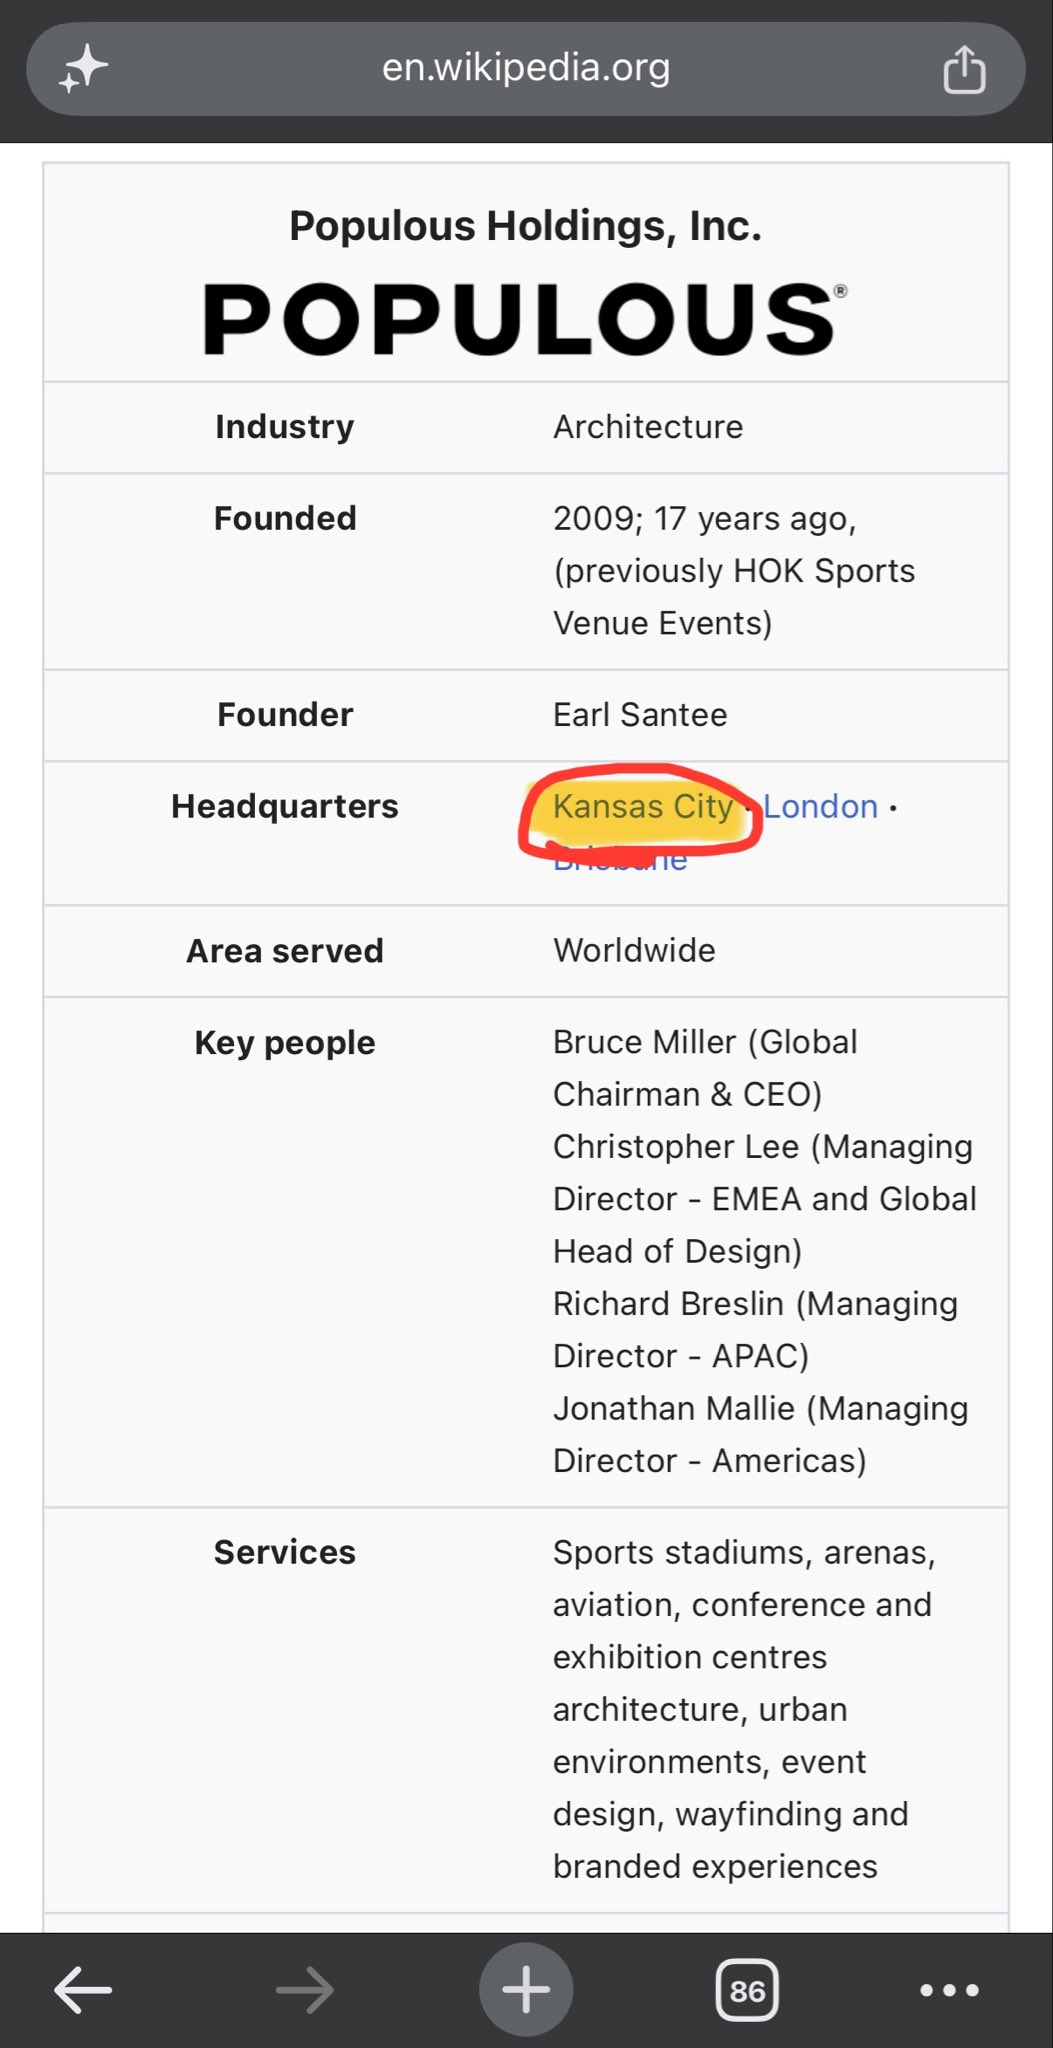The height and width of the screenshot is (2048, 1053).
Task: Open a new tab with plus button
Action: click(x=526, y=1990)
